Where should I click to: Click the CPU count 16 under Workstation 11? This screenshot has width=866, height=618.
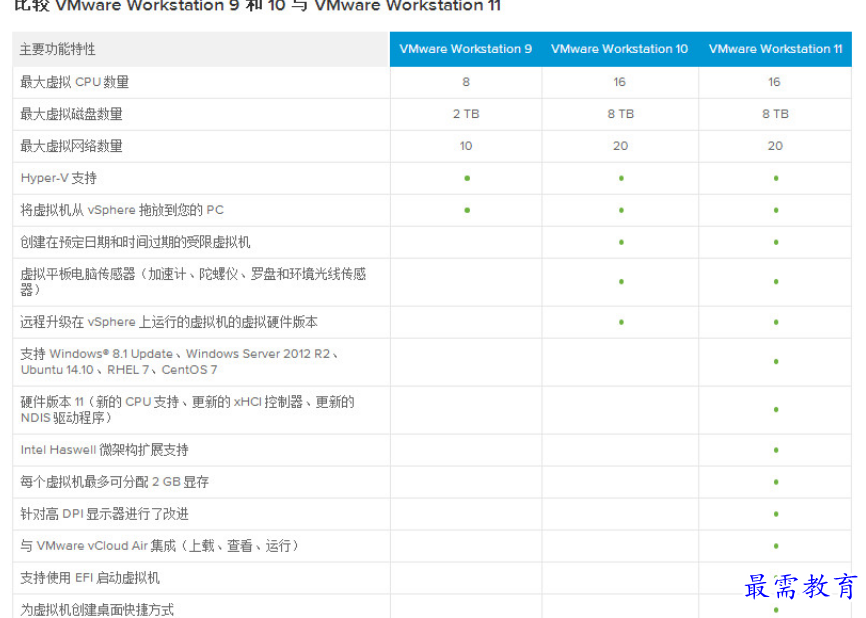pos(774,82)
